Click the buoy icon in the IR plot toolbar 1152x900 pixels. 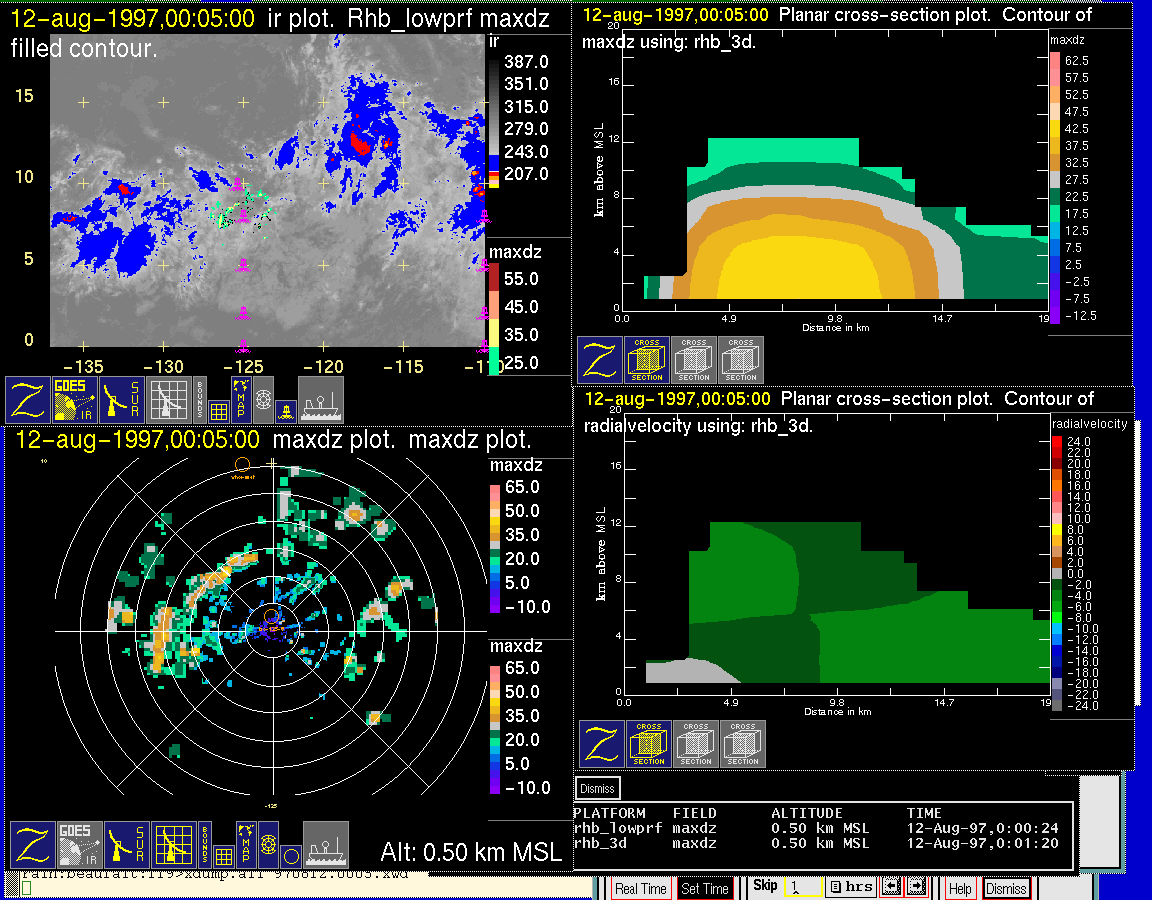point(286,409)
